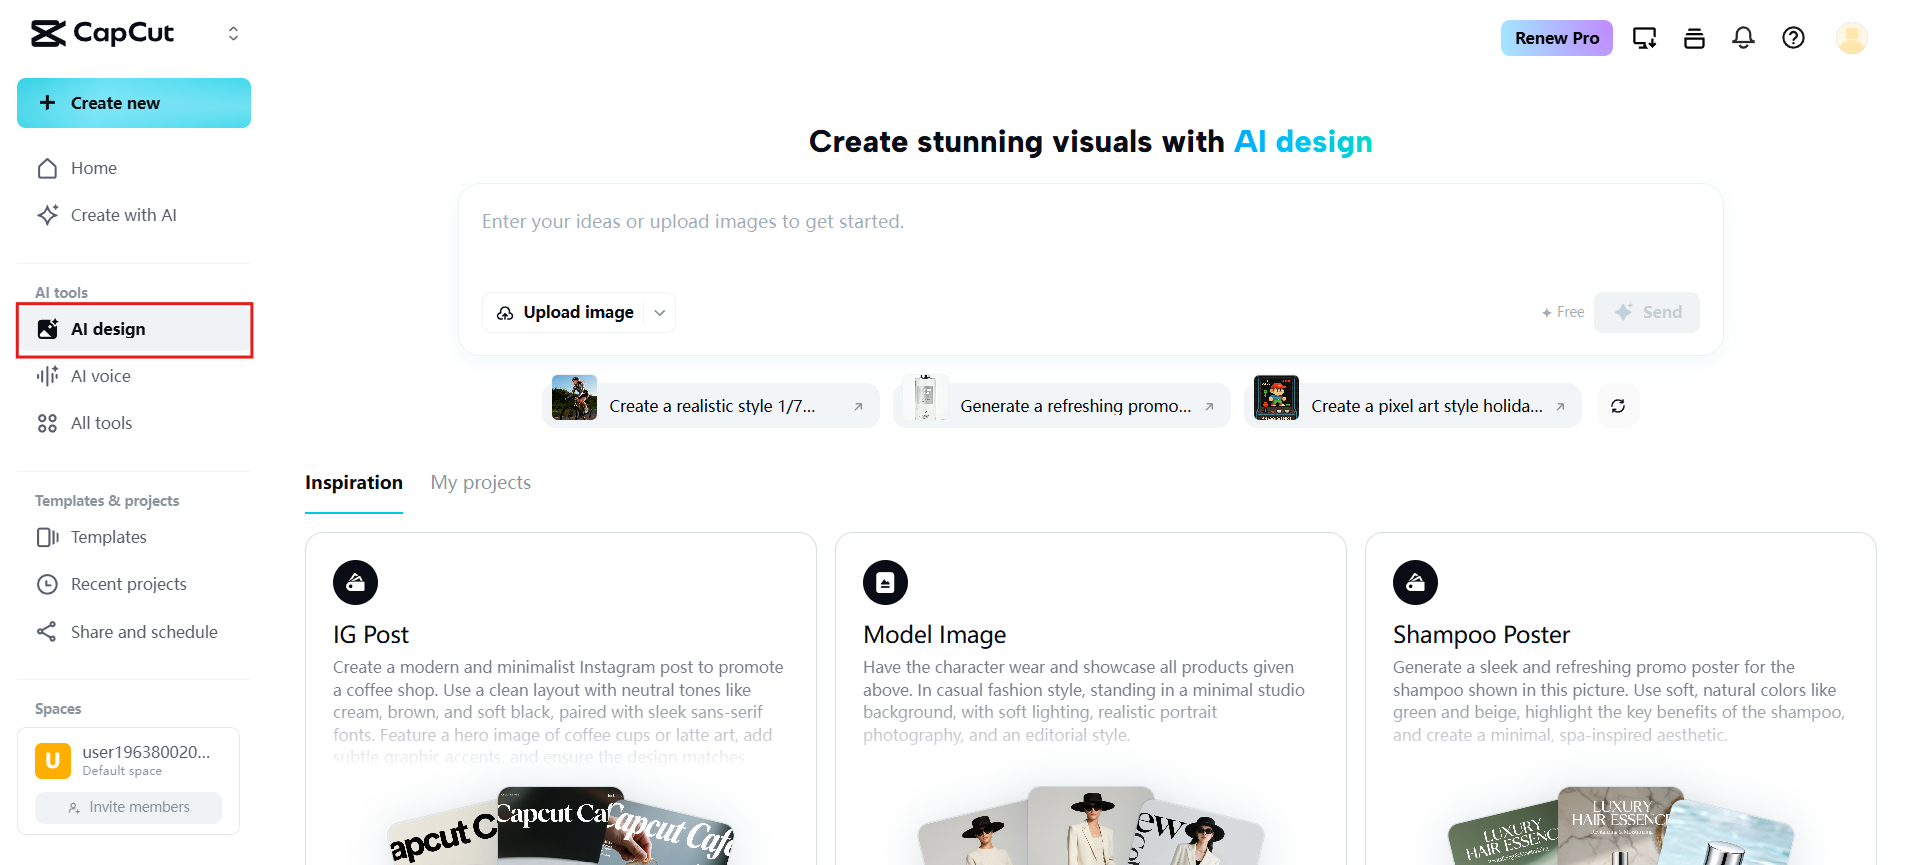Select the user196380020 default space
This screenshot has height=865, width=1908.
coord(128,760)
